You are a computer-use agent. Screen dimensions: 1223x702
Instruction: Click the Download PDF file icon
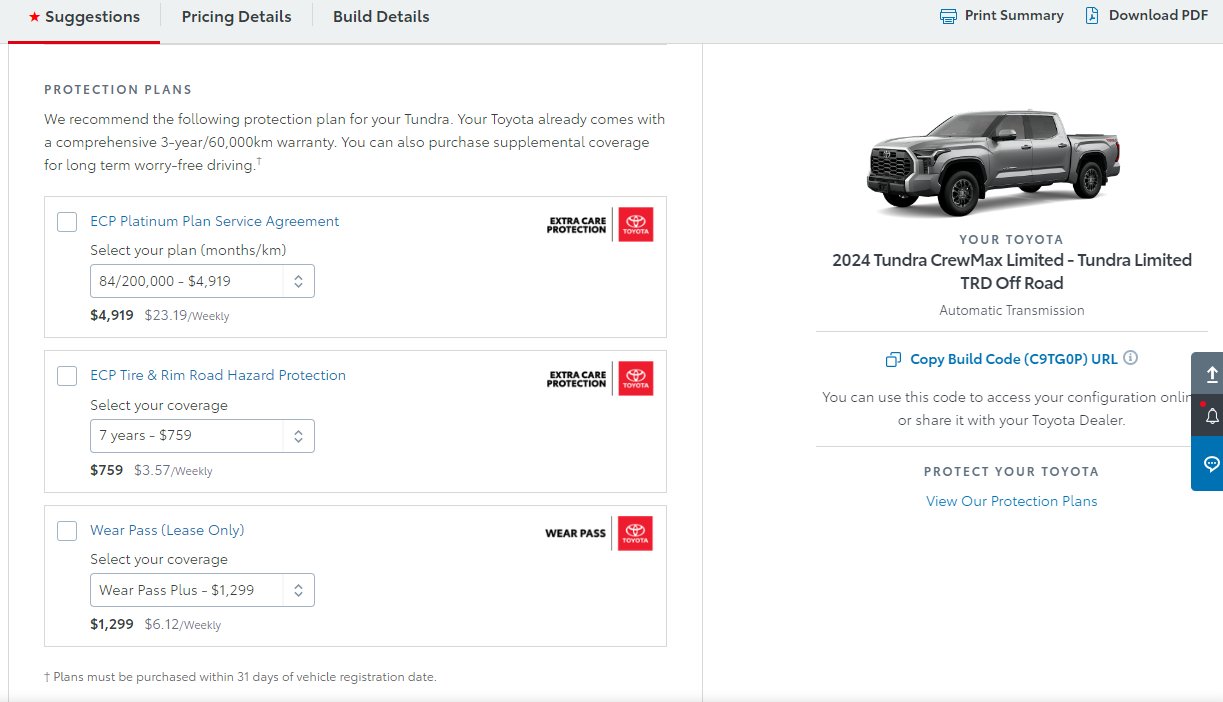[1092, 16]
